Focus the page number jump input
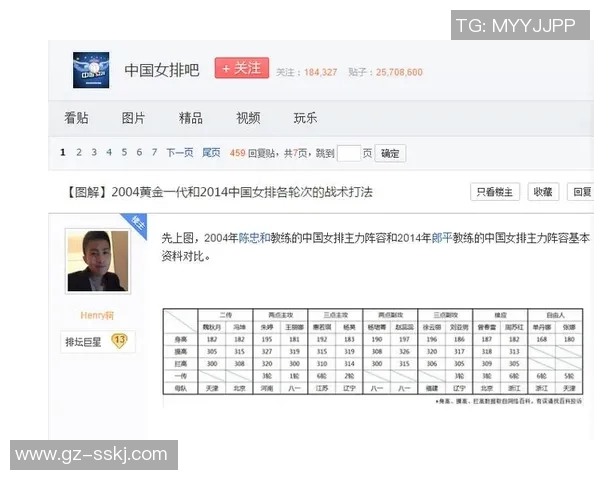 pos(349,153)
